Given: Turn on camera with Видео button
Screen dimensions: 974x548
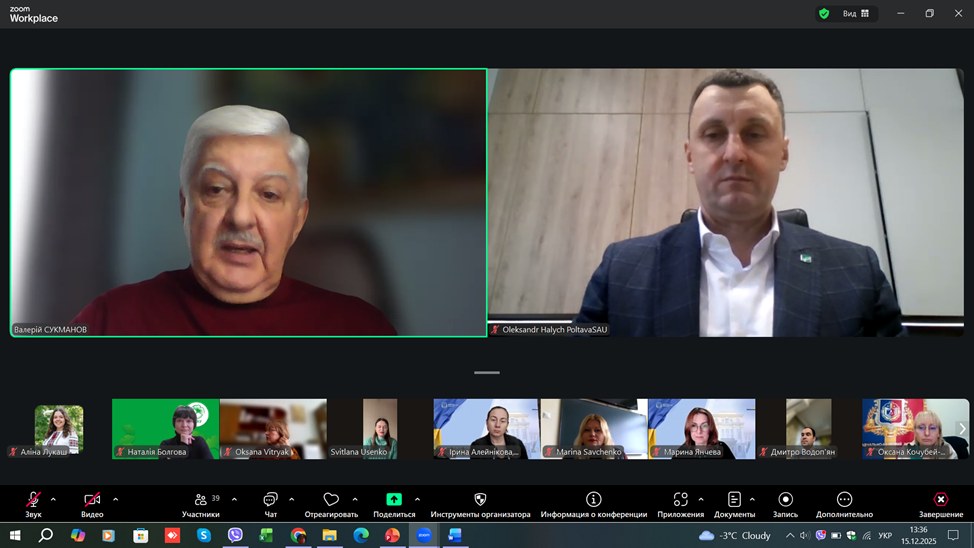Looking at the screenshot, I should (x=92, y=500).
